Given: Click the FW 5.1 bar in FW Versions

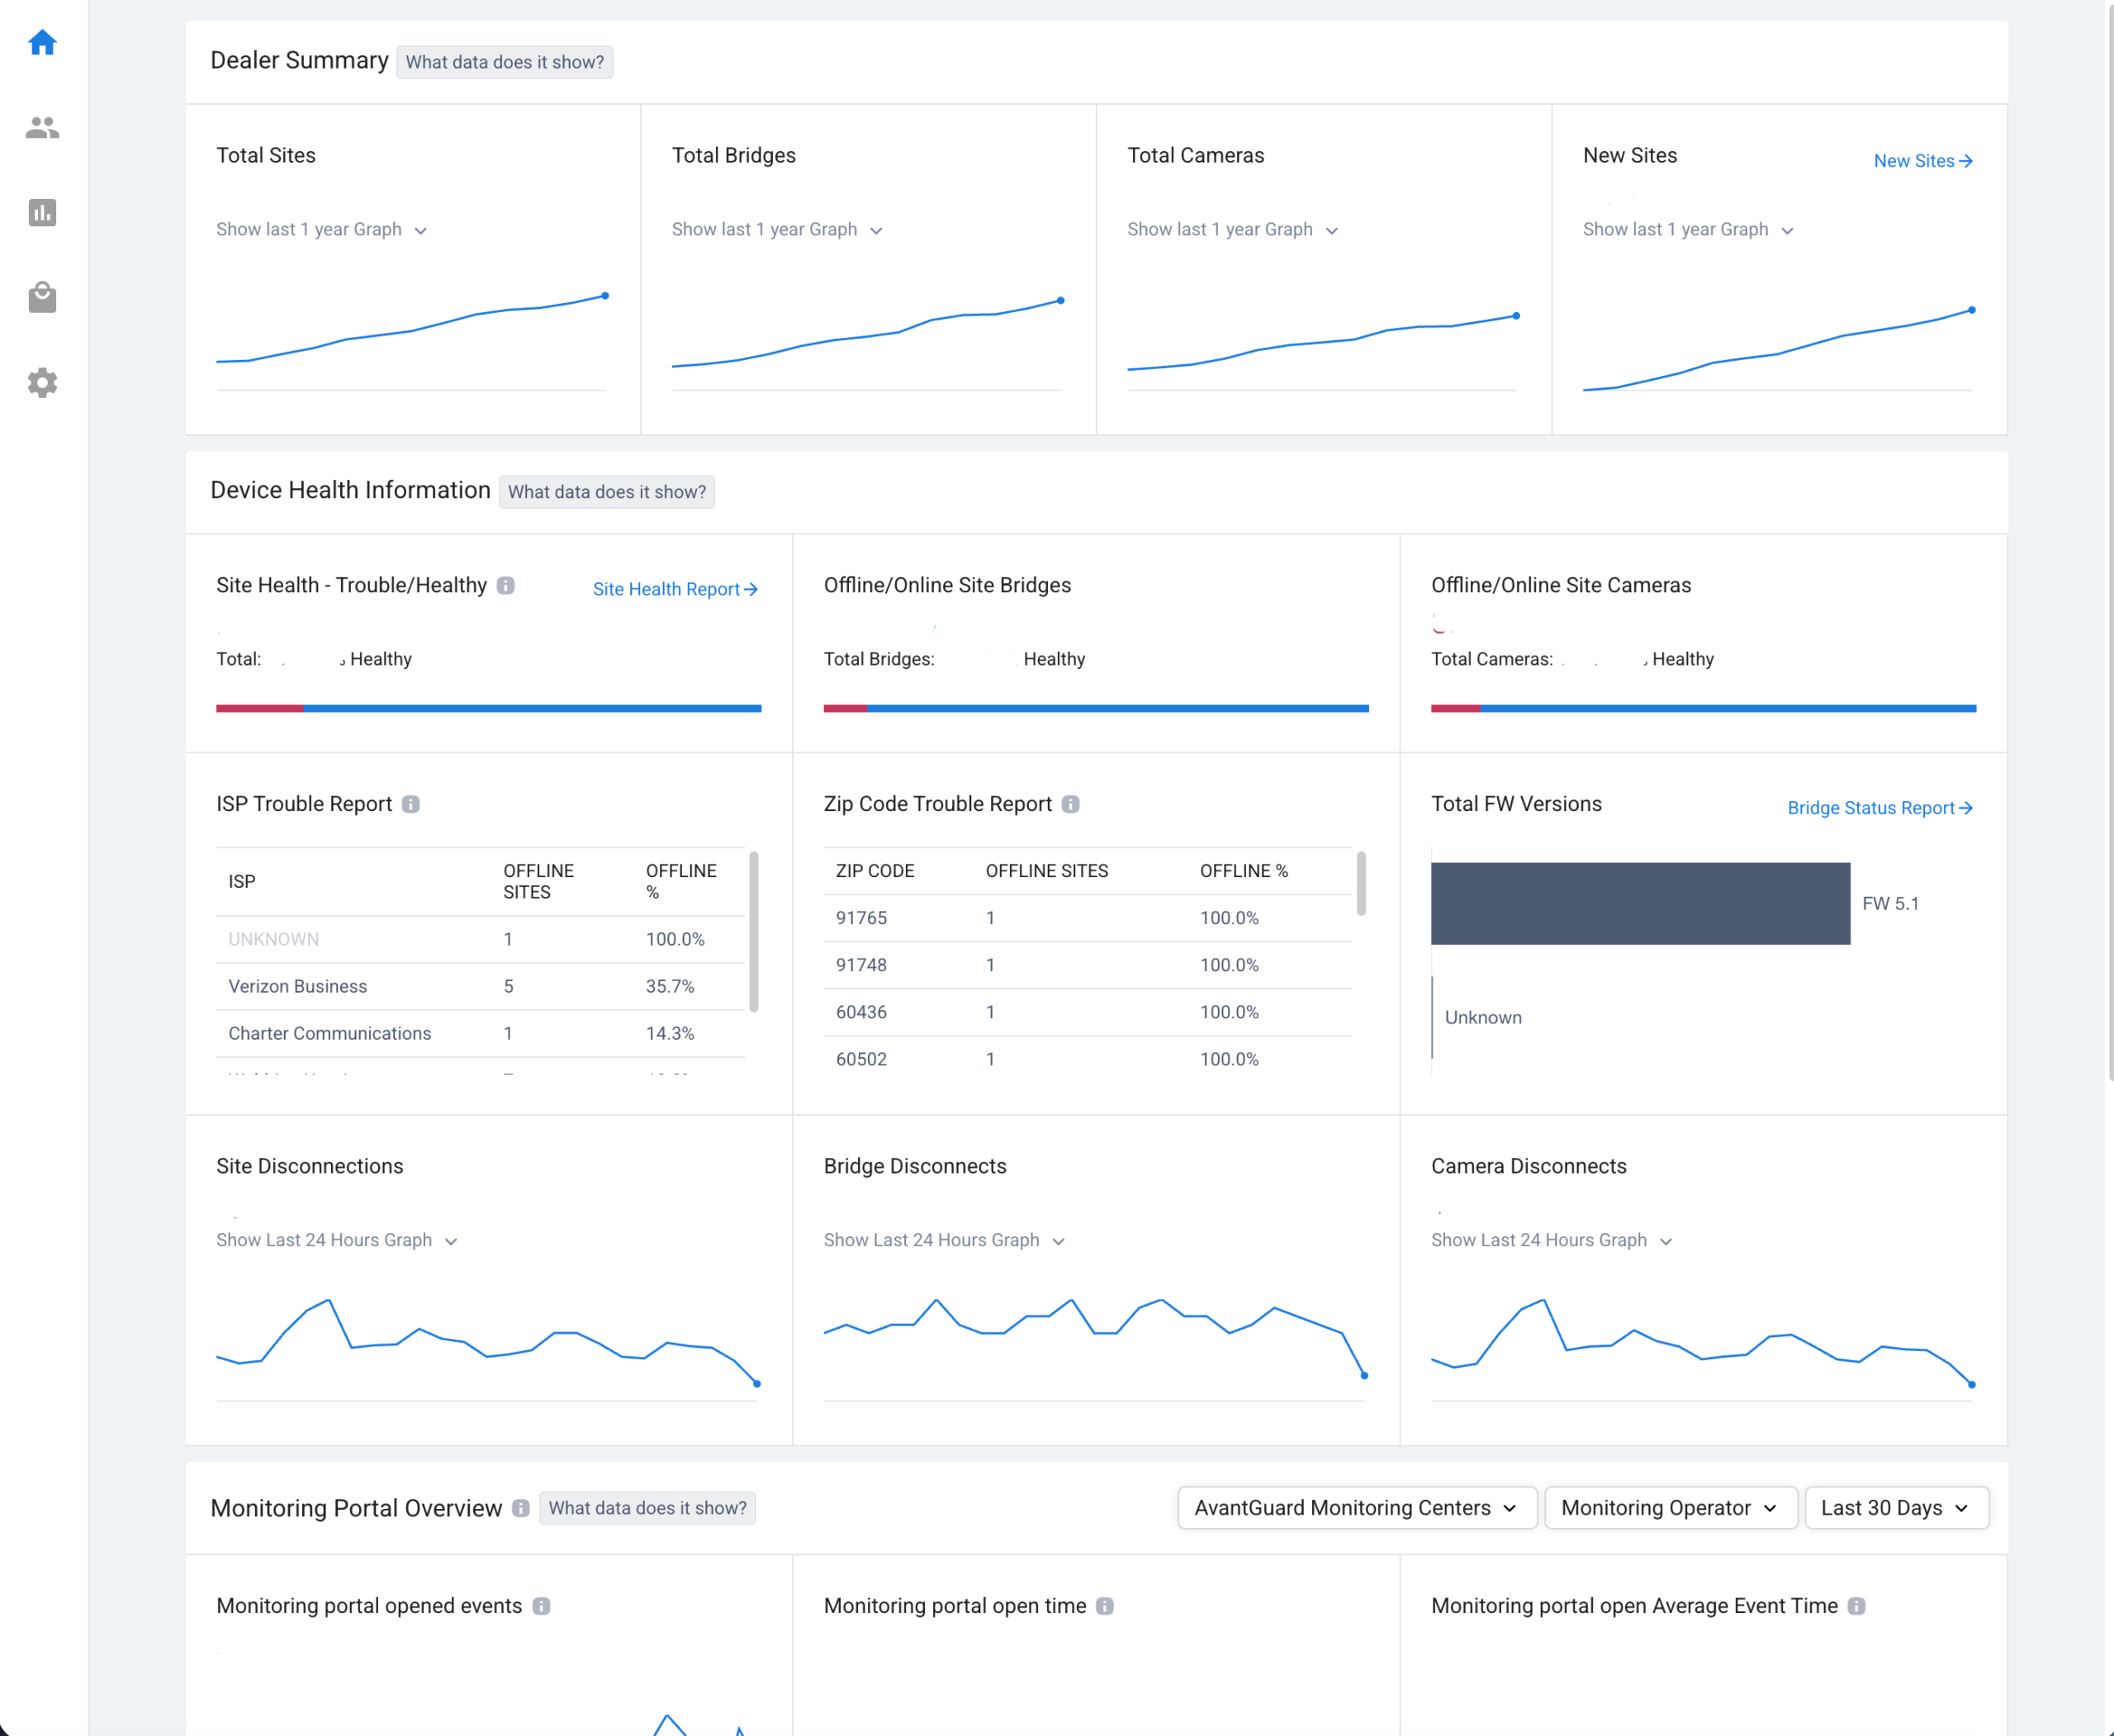Looking at the screenshot, I should [1640, 904].
